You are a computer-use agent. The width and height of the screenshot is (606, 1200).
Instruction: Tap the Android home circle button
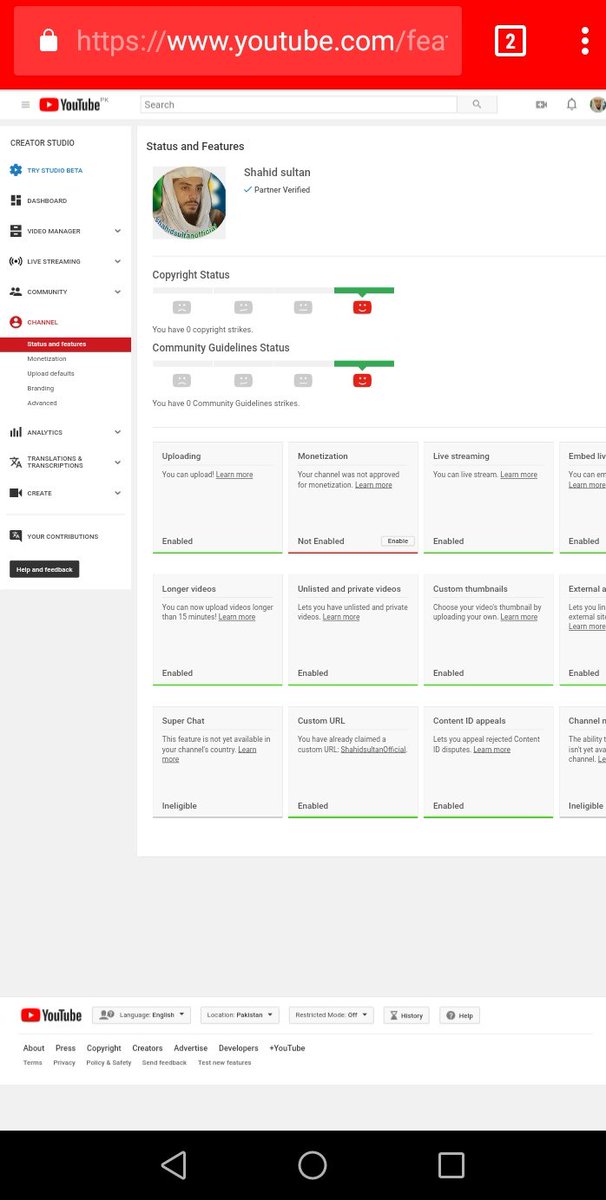tap(312, 1165)
